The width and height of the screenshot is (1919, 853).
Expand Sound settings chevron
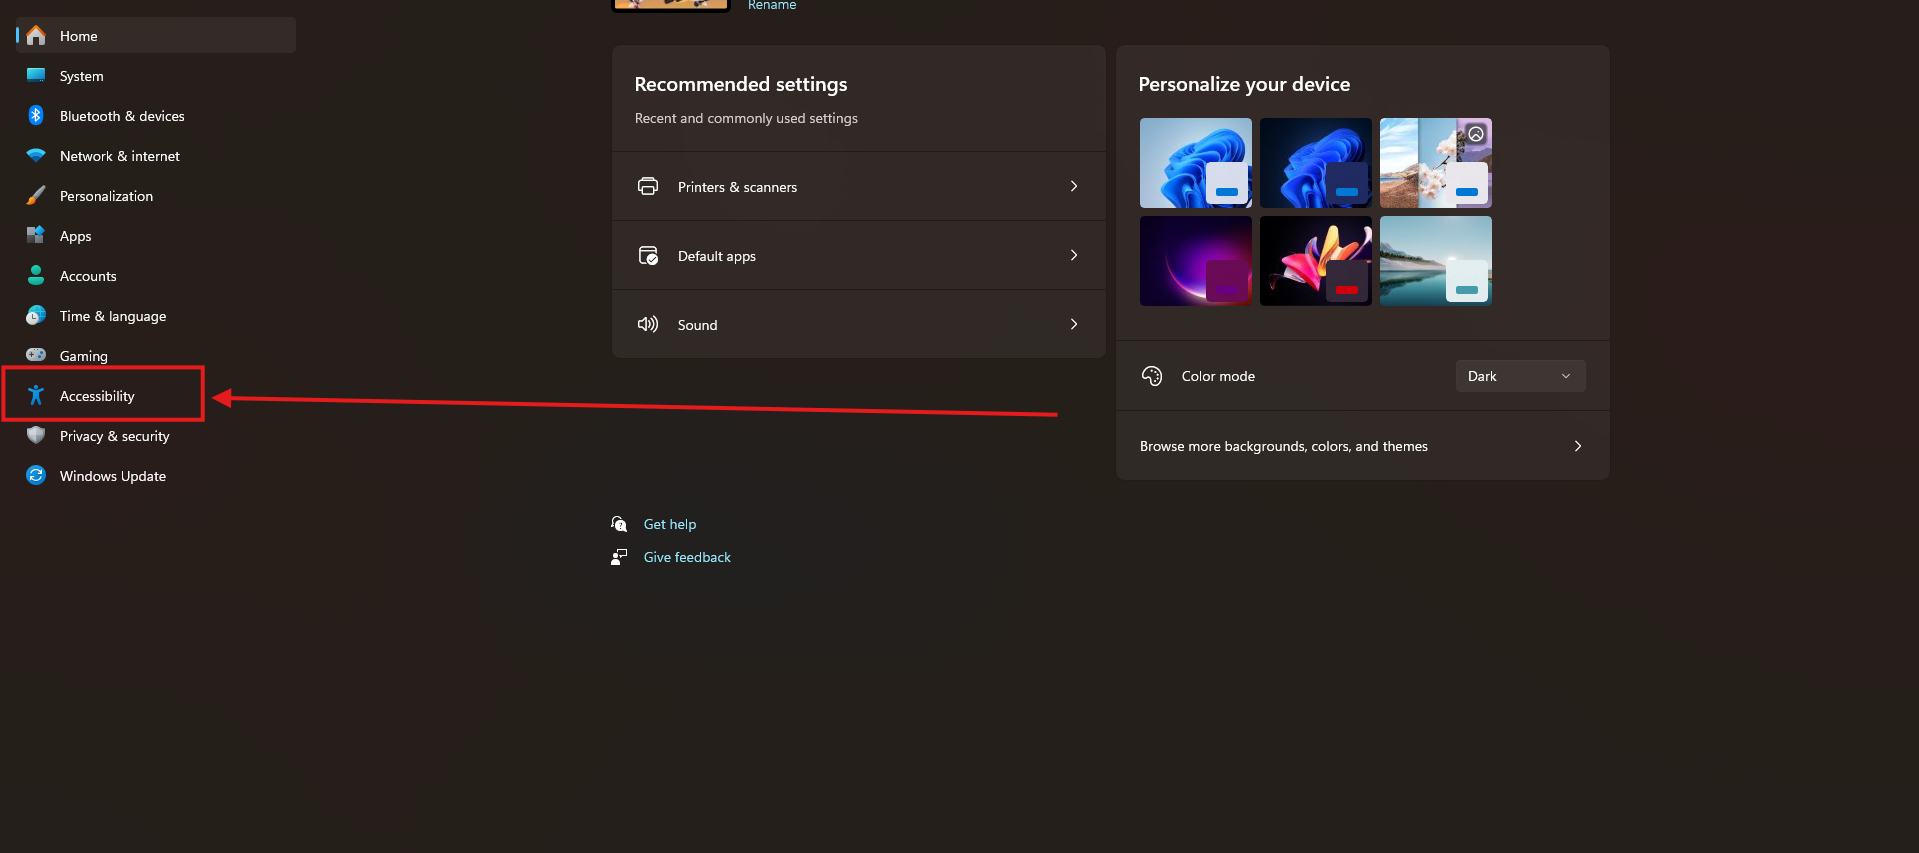(x=1074, y=324)
